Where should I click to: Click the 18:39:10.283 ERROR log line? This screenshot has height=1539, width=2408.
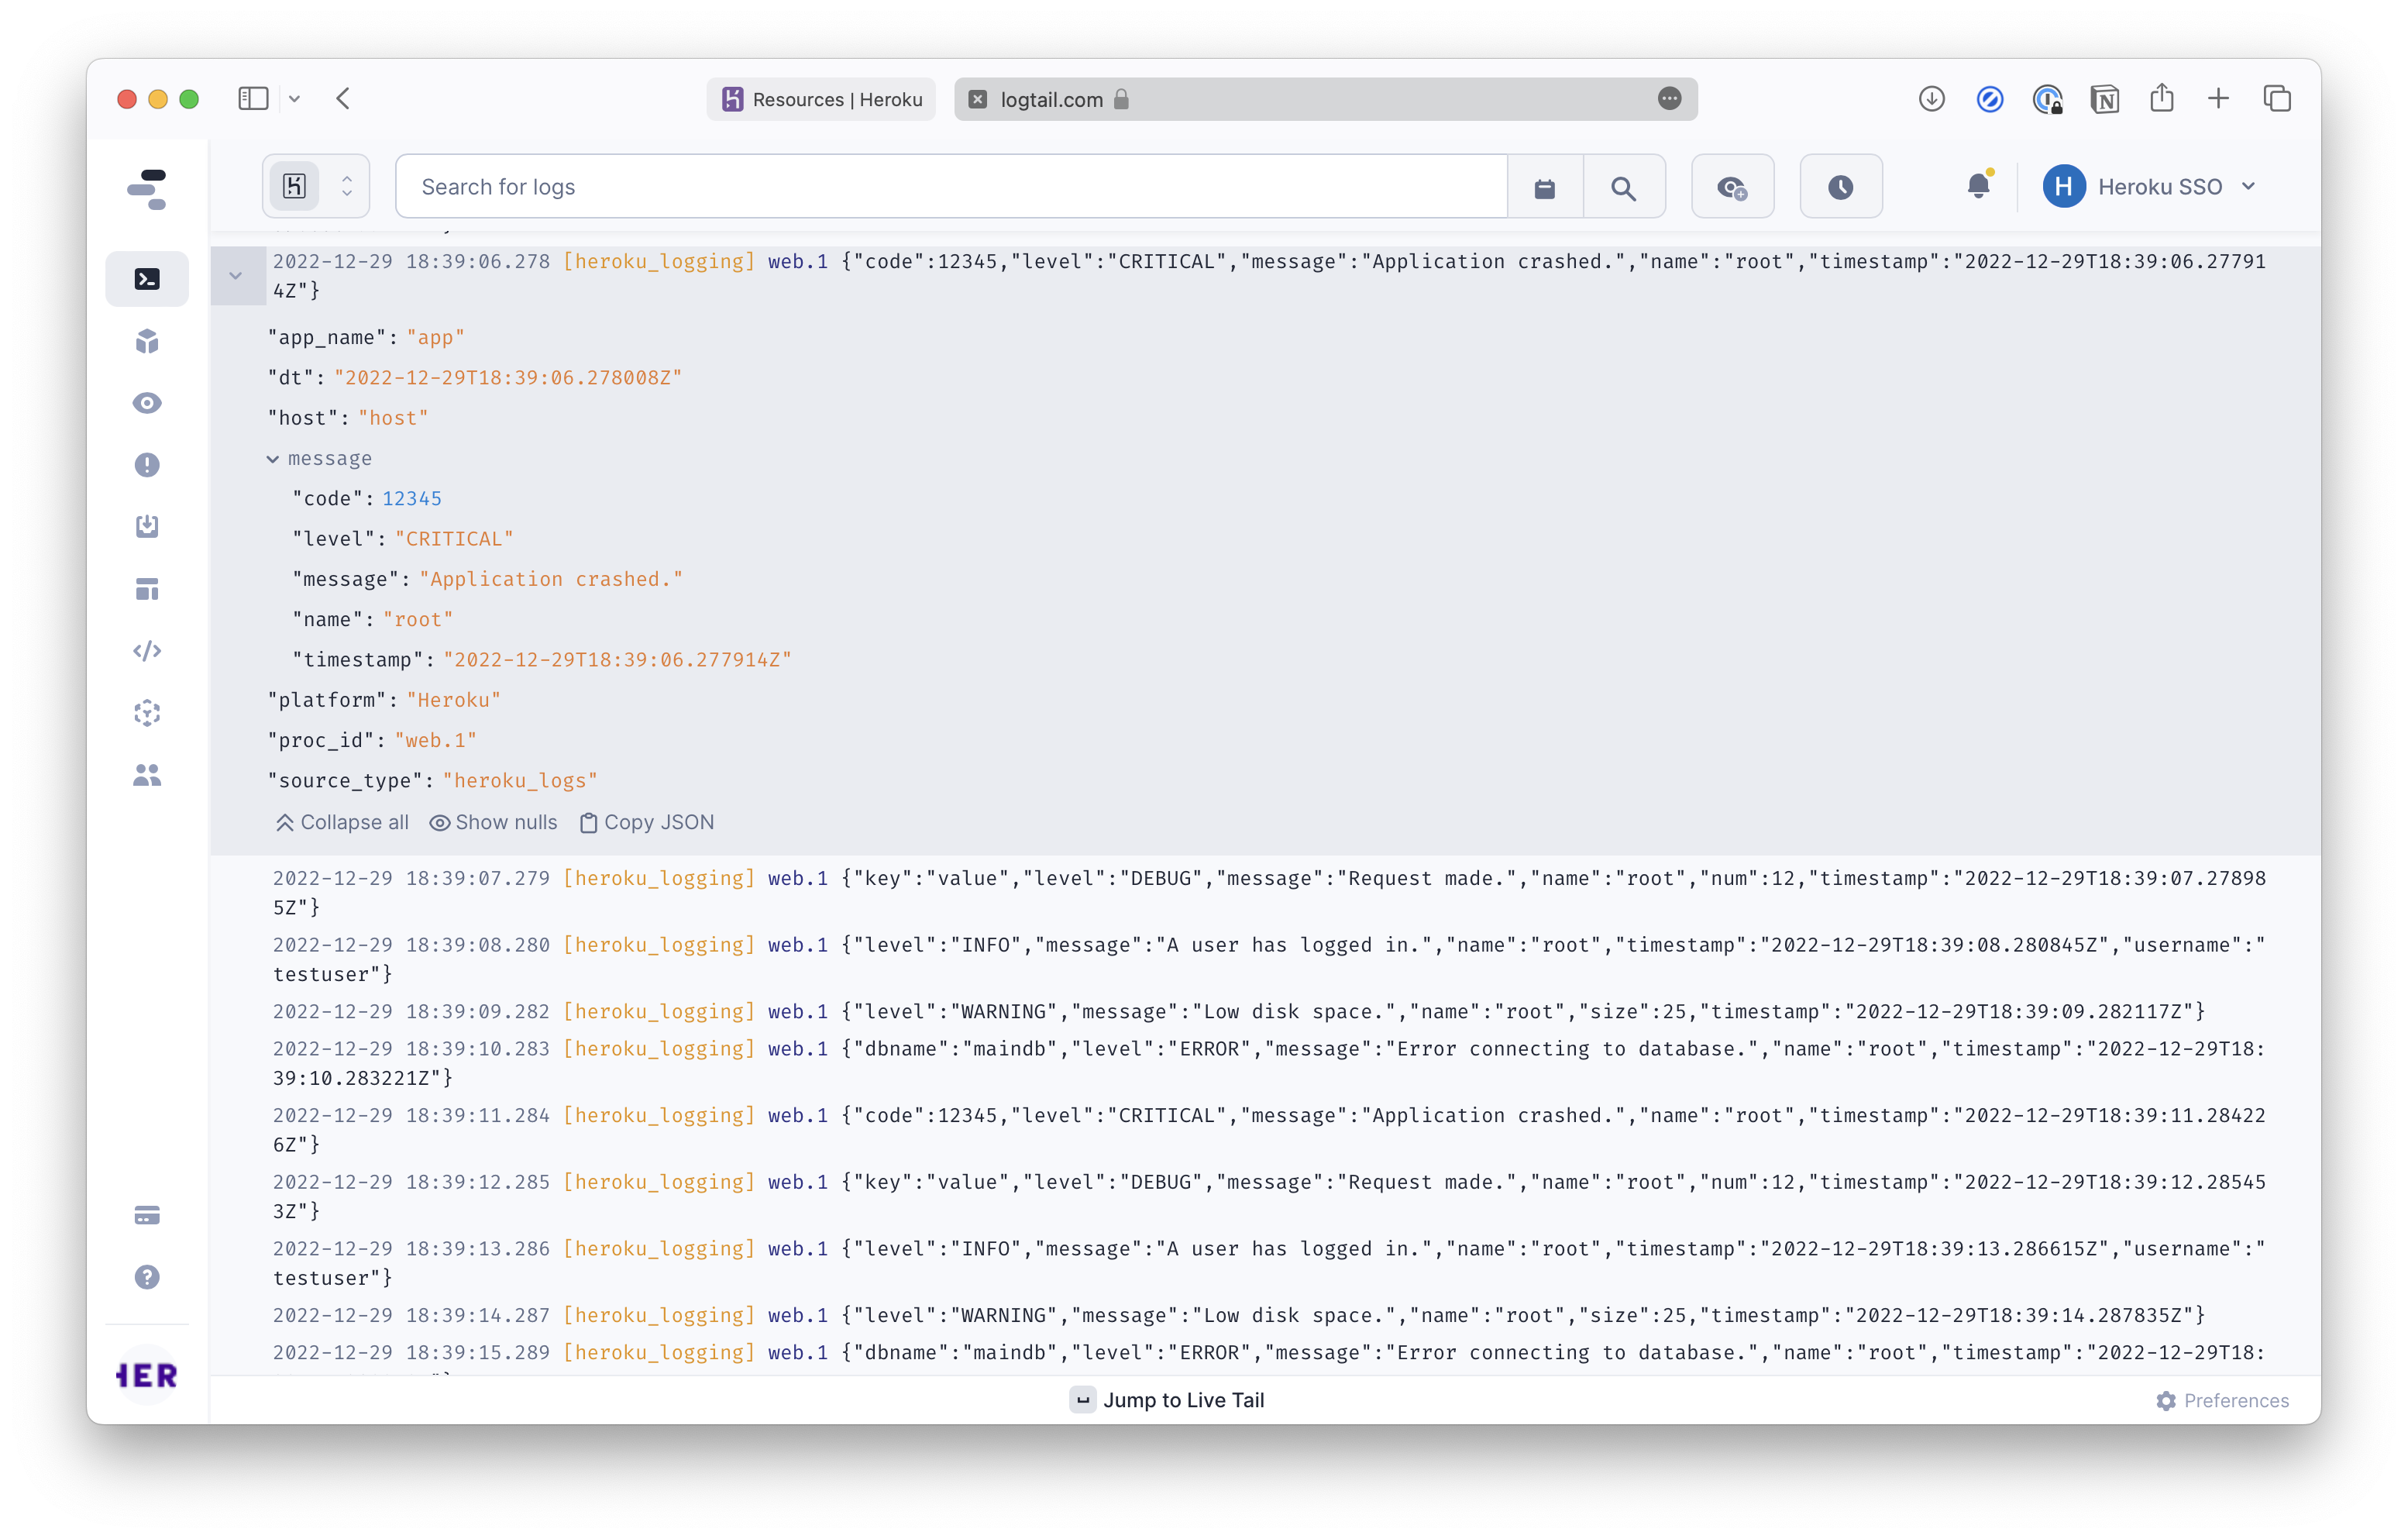click(x=1270, y=1063)
